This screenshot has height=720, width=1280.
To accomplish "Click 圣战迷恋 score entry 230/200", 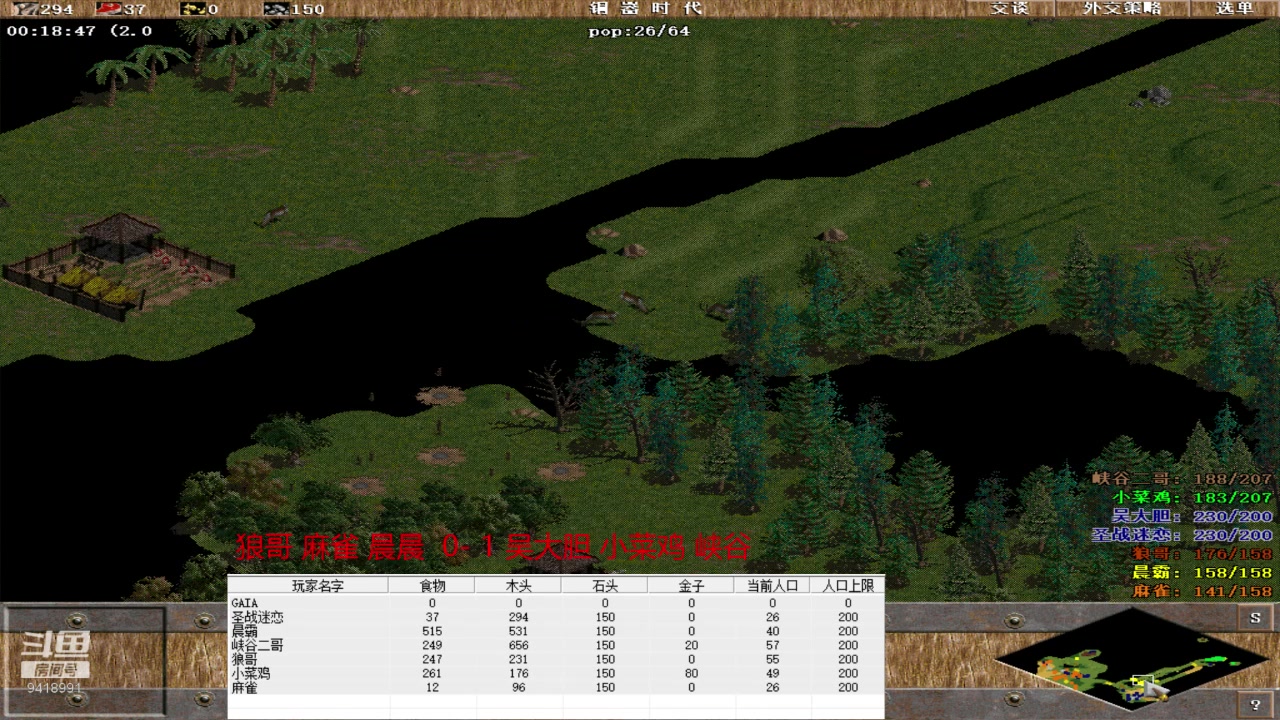I will (x=1182, y=535).
